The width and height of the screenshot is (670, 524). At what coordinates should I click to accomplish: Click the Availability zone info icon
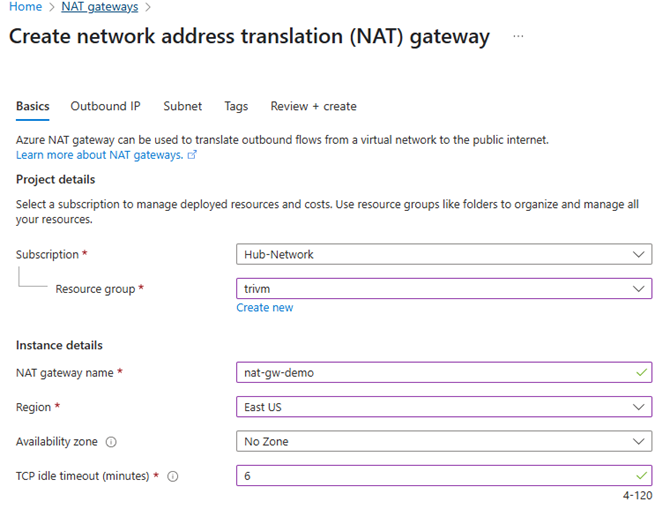pos(111,442)
